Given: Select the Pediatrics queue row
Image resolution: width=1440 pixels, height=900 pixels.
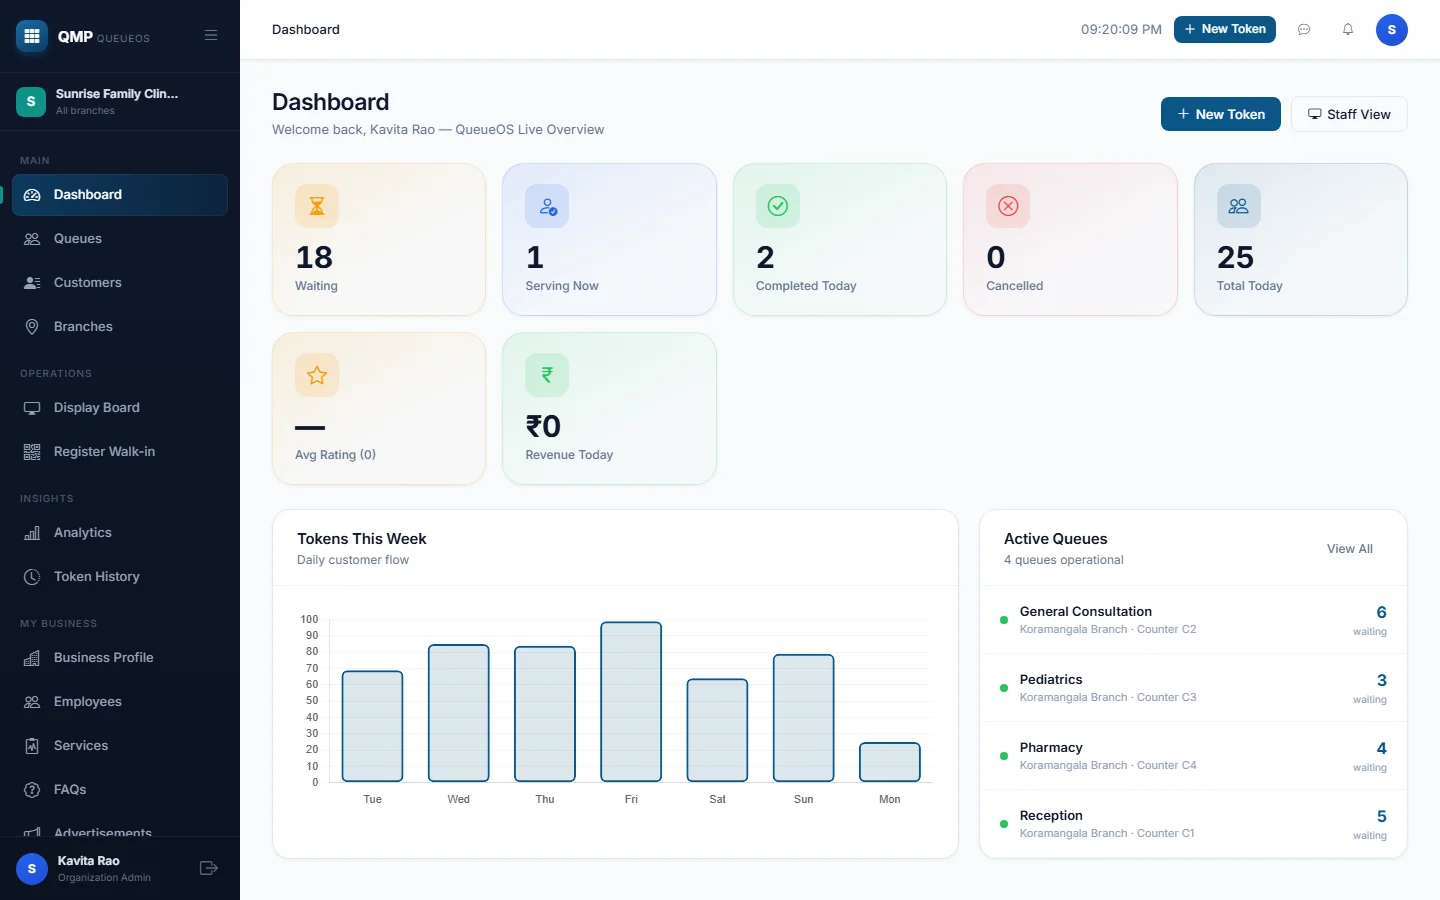Looking at the screenshot, I should 1193,688.
